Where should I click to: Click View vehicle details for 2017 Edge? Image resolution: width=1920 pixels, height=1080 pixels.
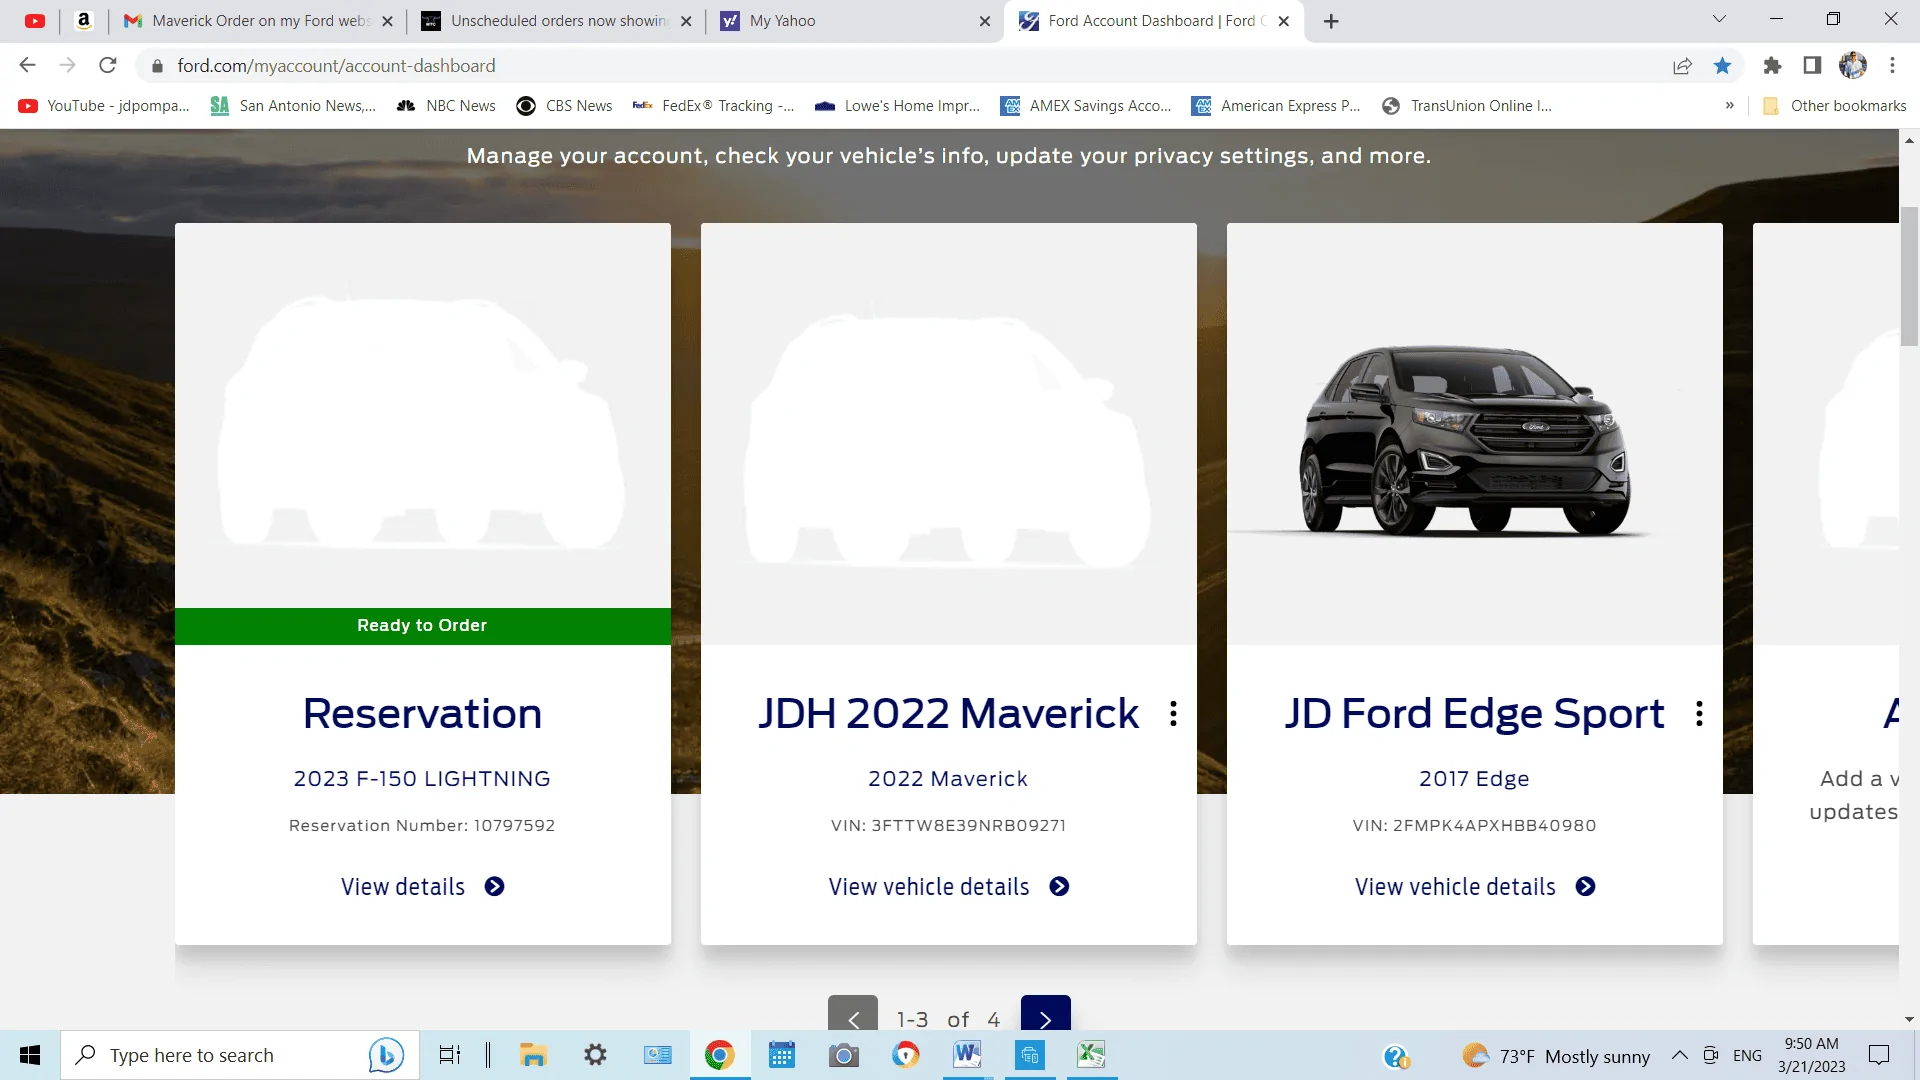click(1474, 887)
